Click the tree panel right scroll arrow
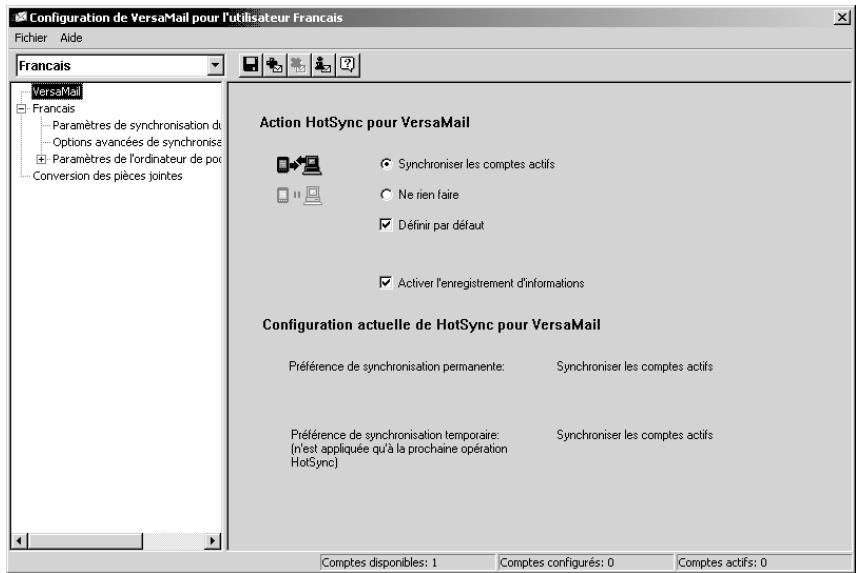 (x=213, y=541)
